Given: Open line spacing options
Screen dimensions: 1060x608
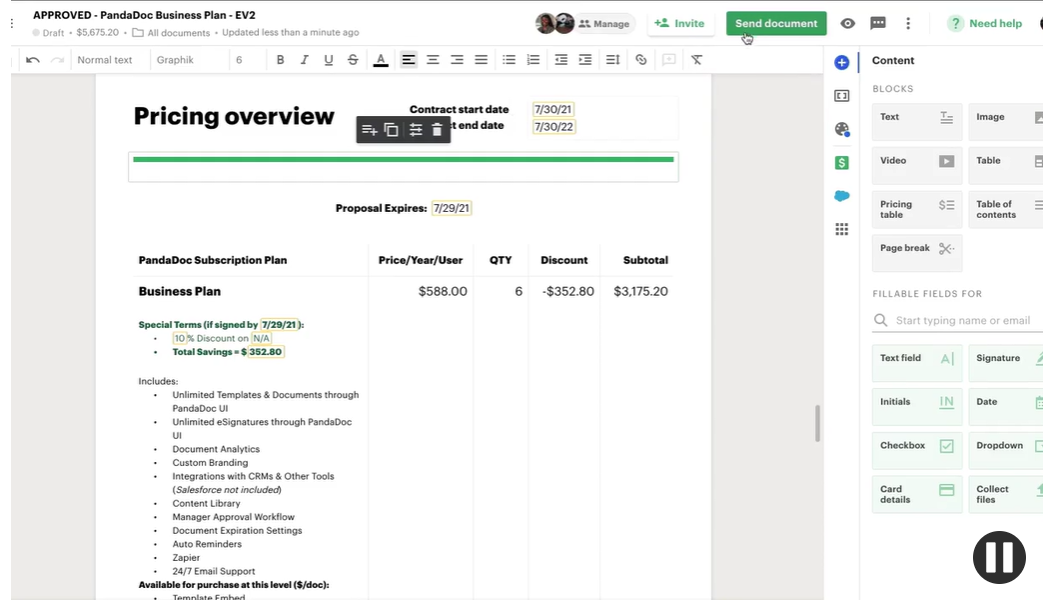Looking at the screenshot, I should coord(613,60).
